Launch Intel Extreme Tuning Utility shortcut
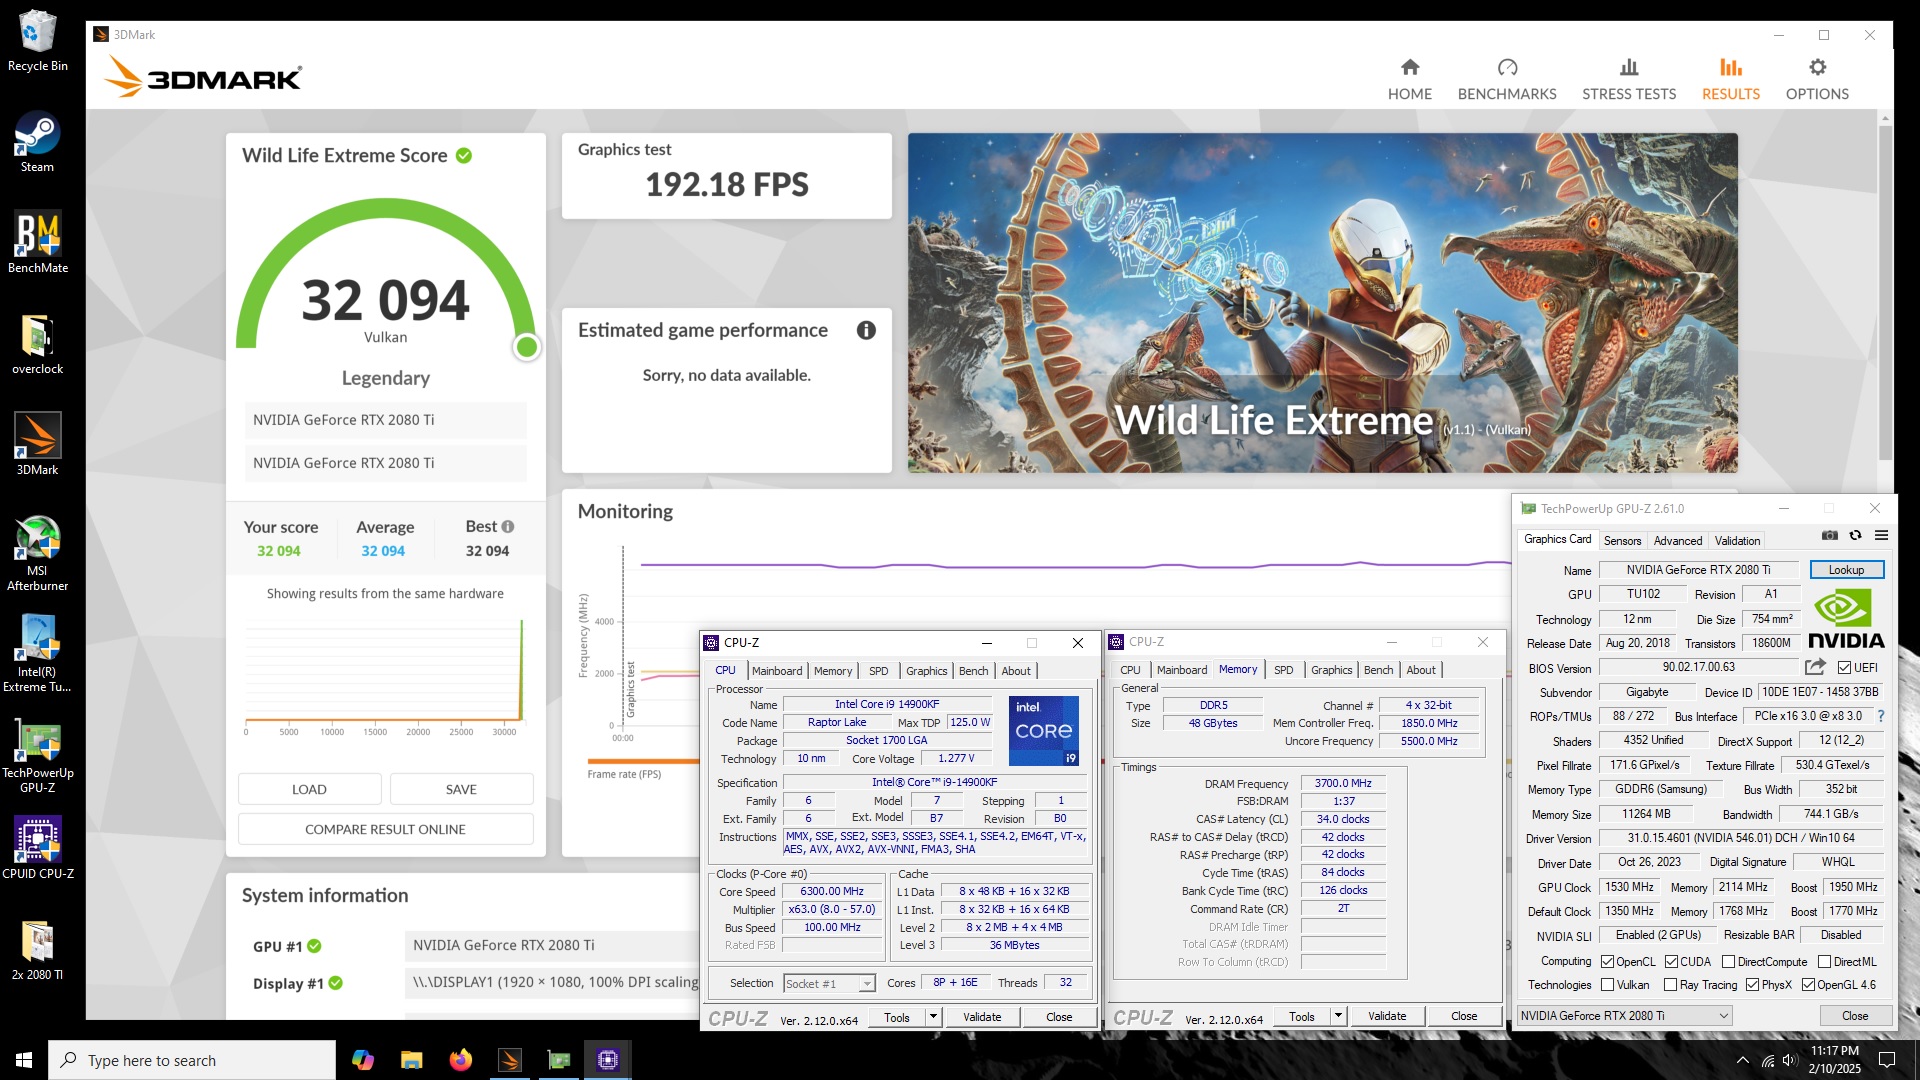This screenshot has height=1080, width=1920. [x=37, y=653]
